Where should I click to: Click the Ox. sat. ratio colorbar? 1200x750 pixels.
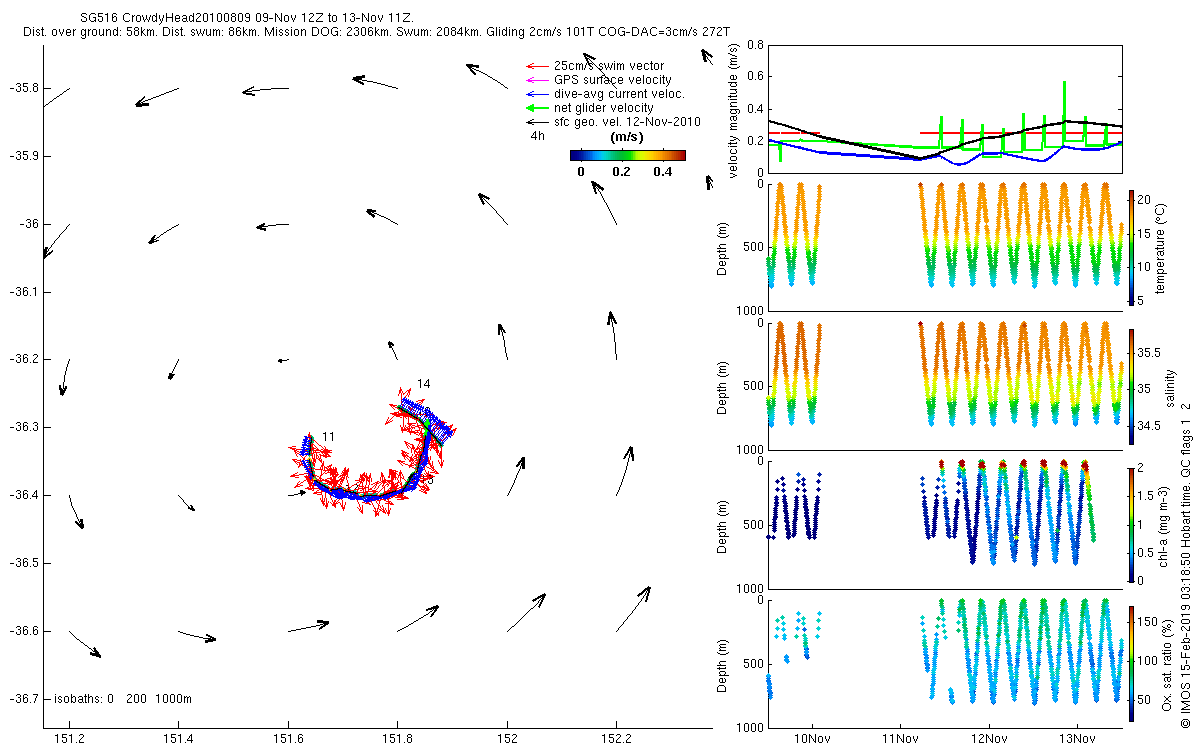1132,663
